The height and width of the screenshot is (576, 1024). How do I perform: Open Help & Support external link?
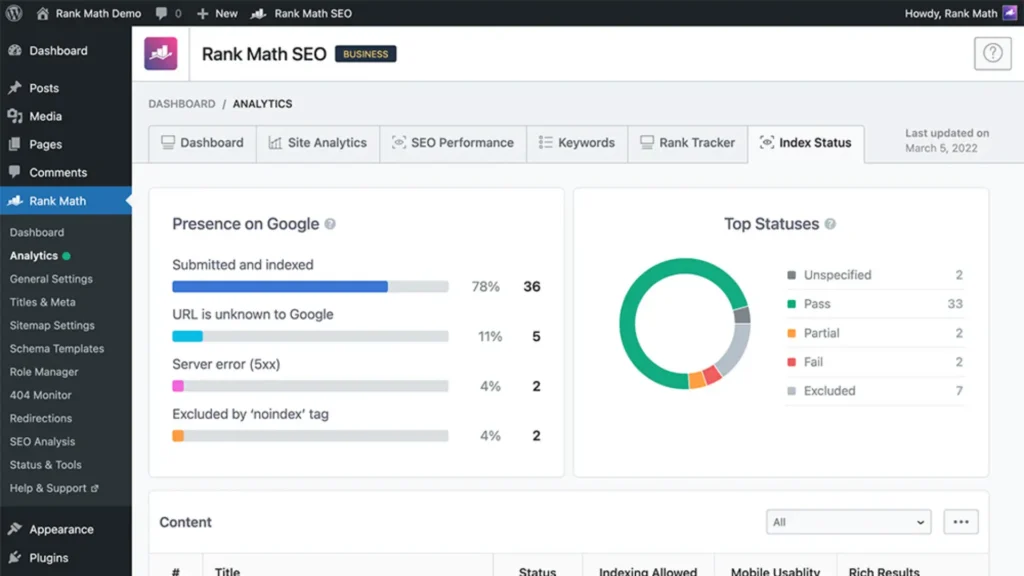click(x=54, y=488)
